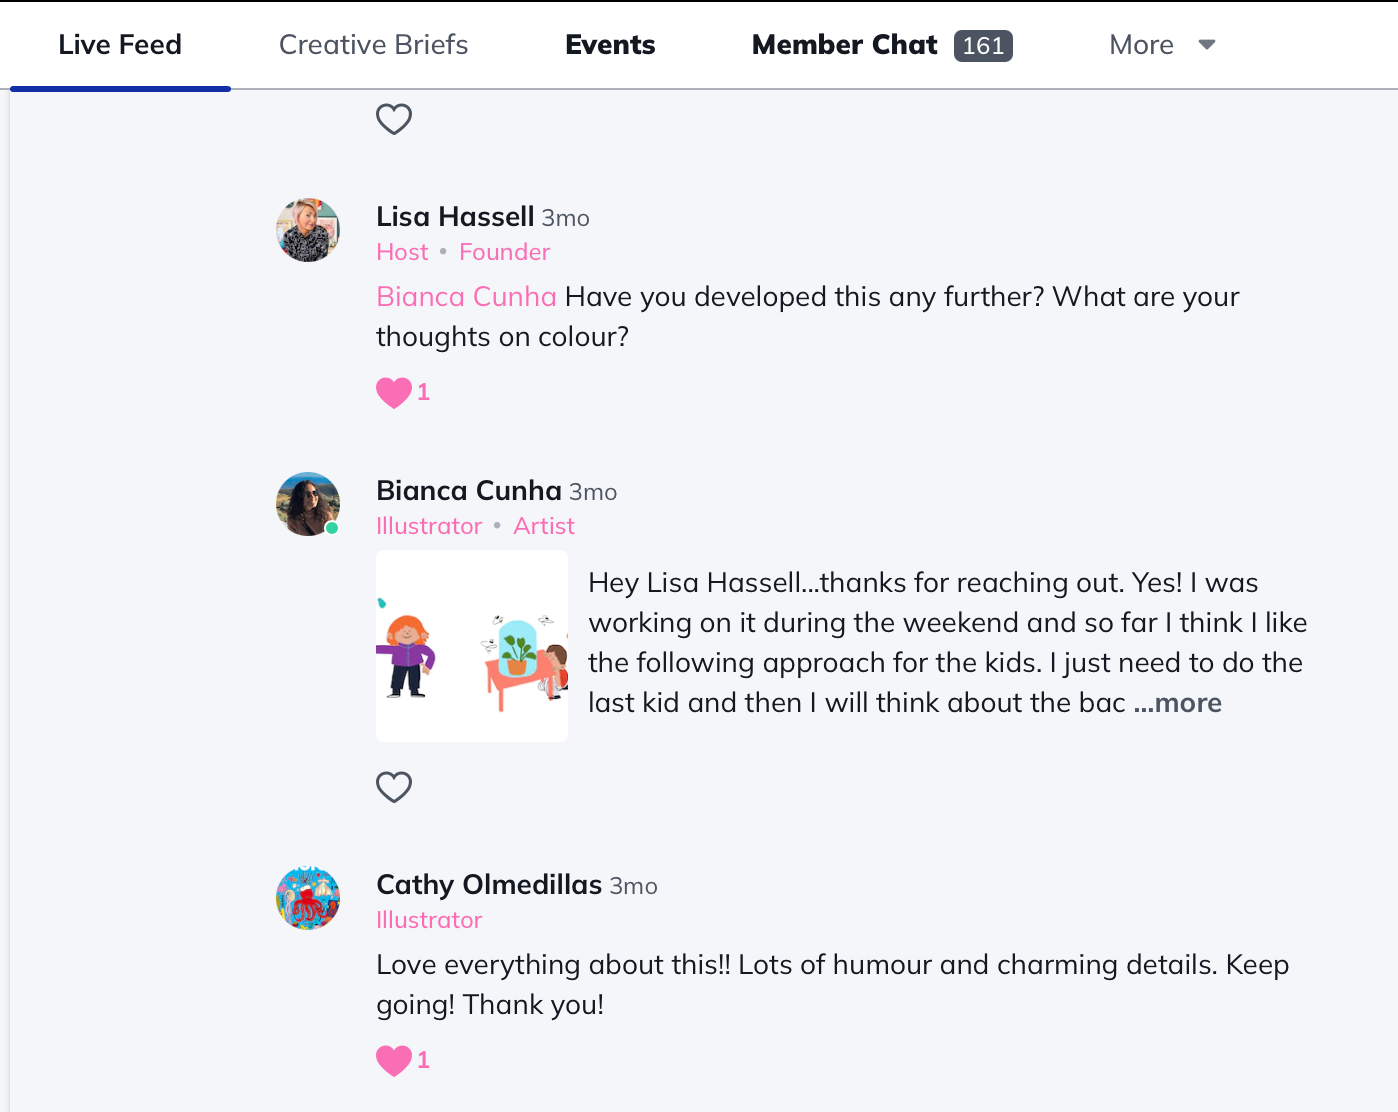Viewport: 1398px width, 1112px height.
Task: Like the topmost post with the empty heart
Action: pyautogui.click(x=394, y=119)
